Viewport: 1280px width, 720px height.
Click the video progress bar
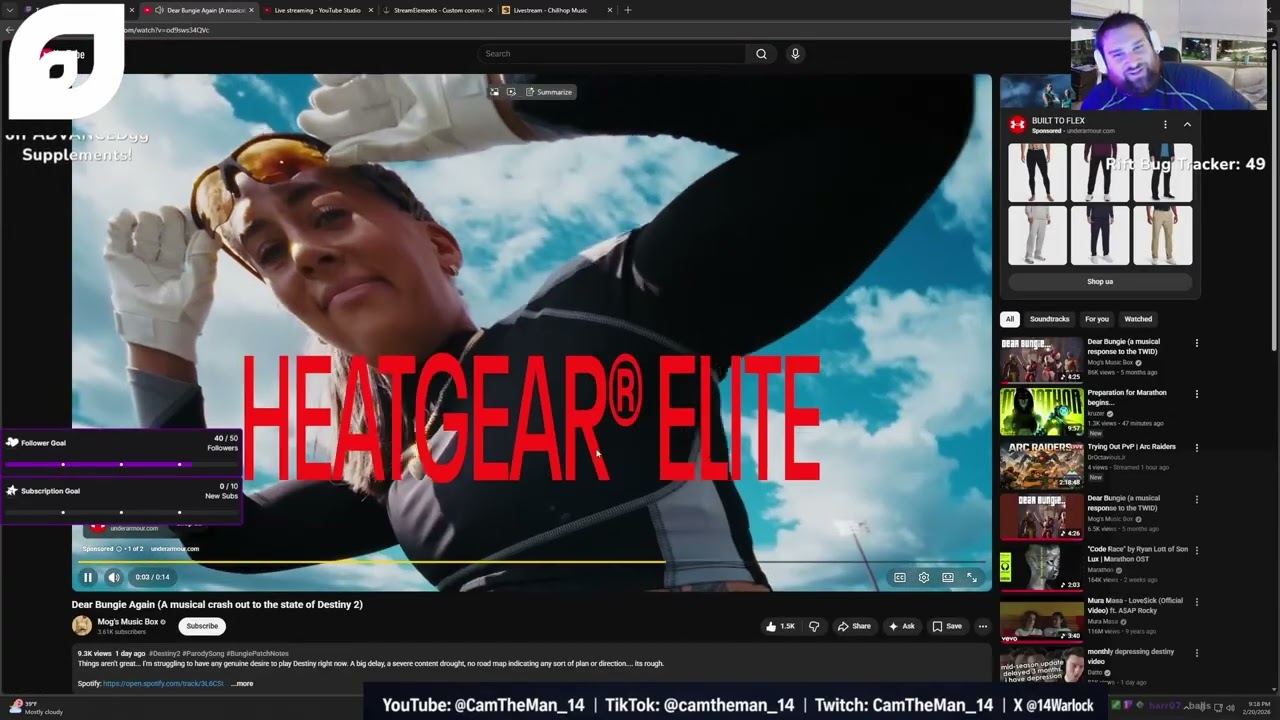(x=532, y=561)
